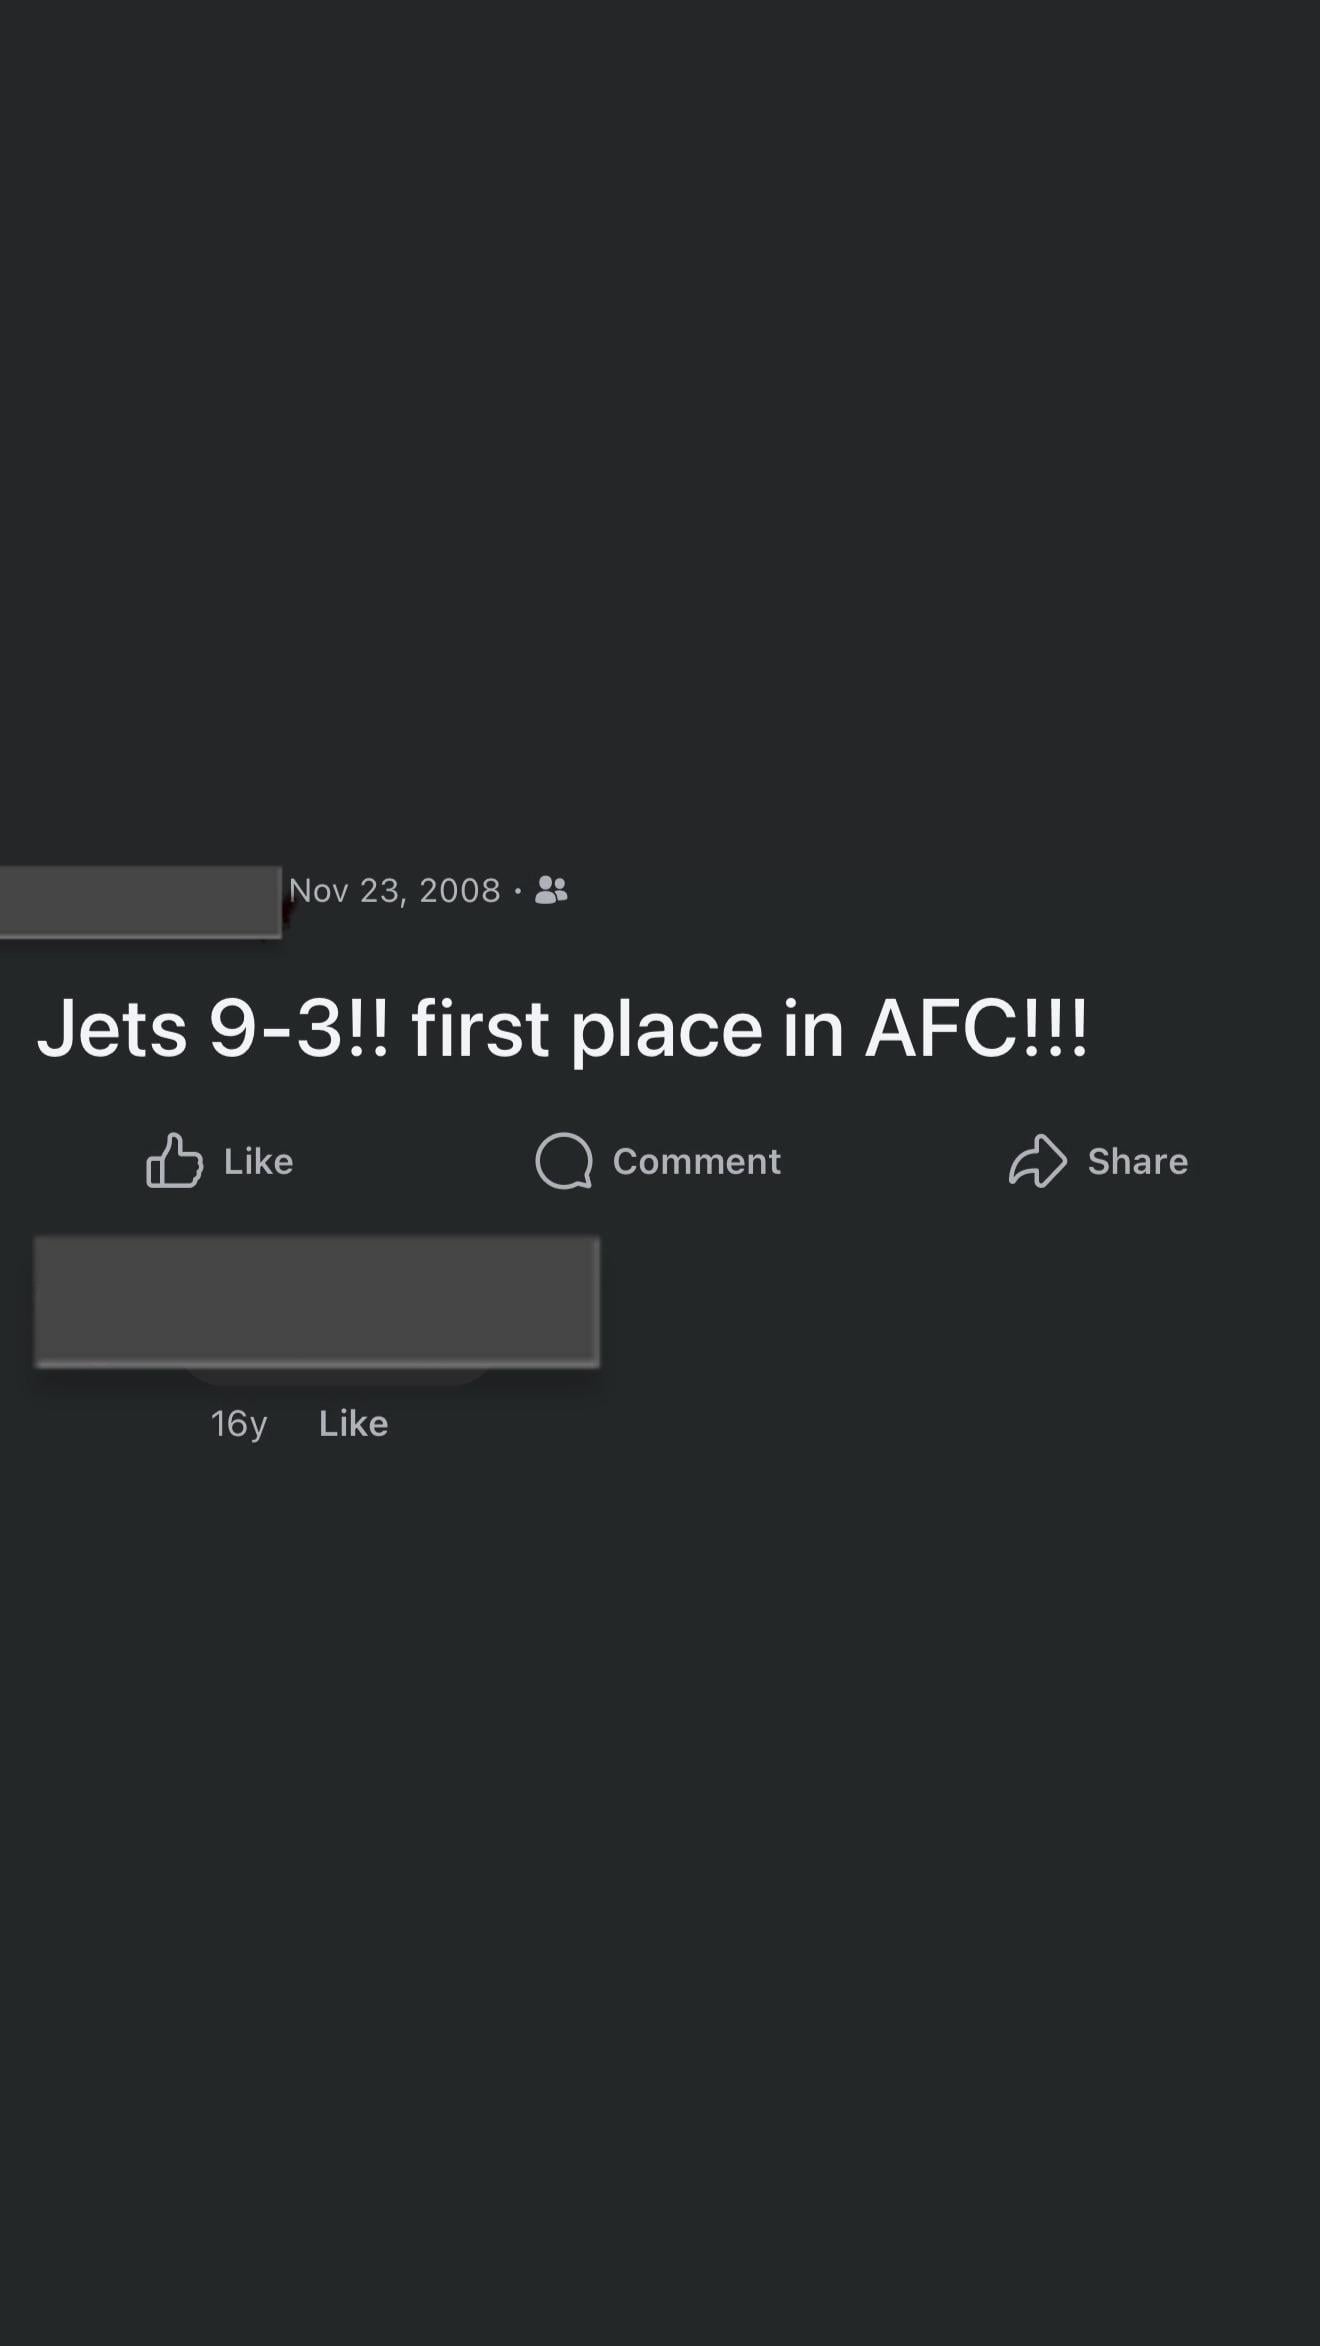1320x2346 pixels.
Task: Click the year 2008 in the post date
Action: [x=460, y=890]
